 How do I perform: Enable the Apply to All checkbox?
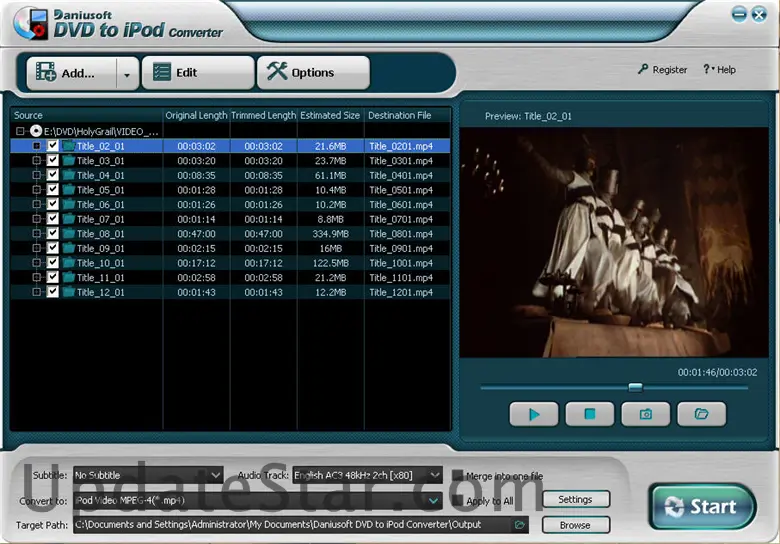pos(458,500)
